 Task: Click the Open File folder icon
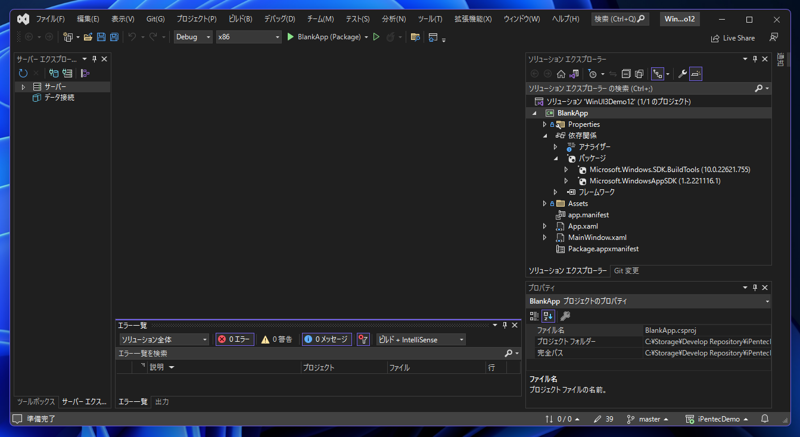[88, 37]
